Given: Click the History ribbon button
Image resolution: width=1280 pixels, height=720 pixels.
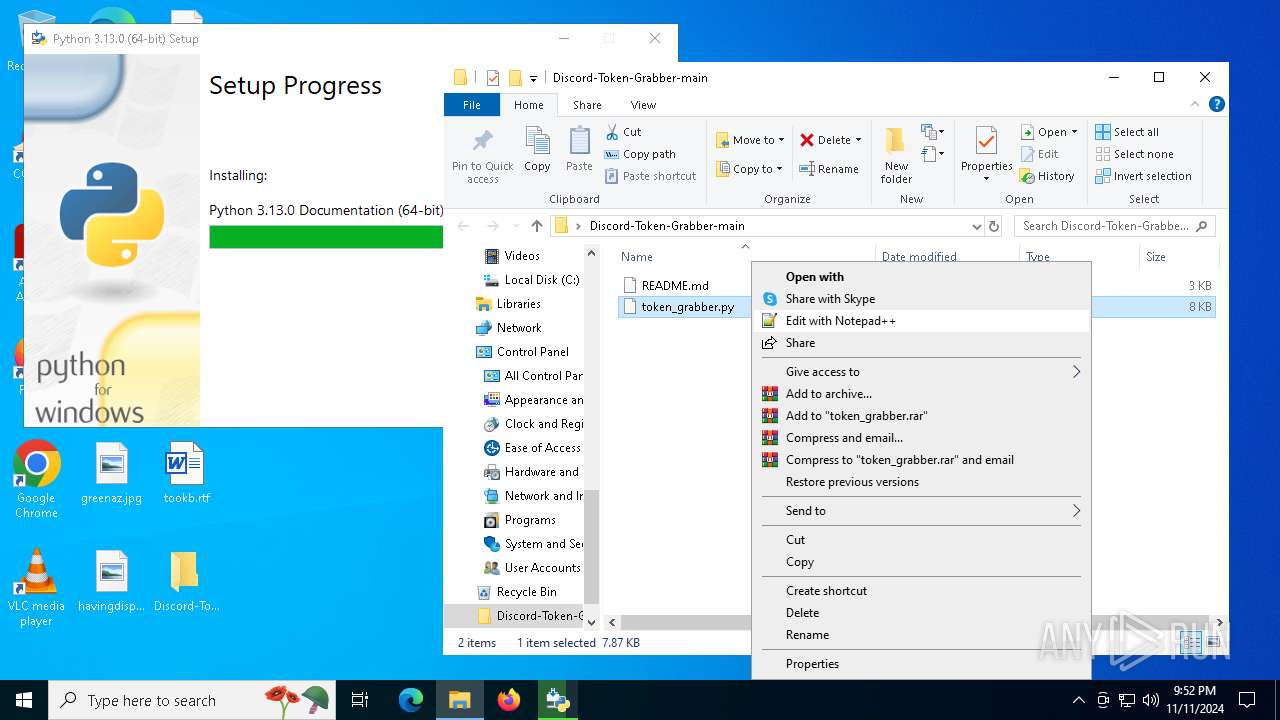Looking at the screenshot, I should coord(1047,176).
